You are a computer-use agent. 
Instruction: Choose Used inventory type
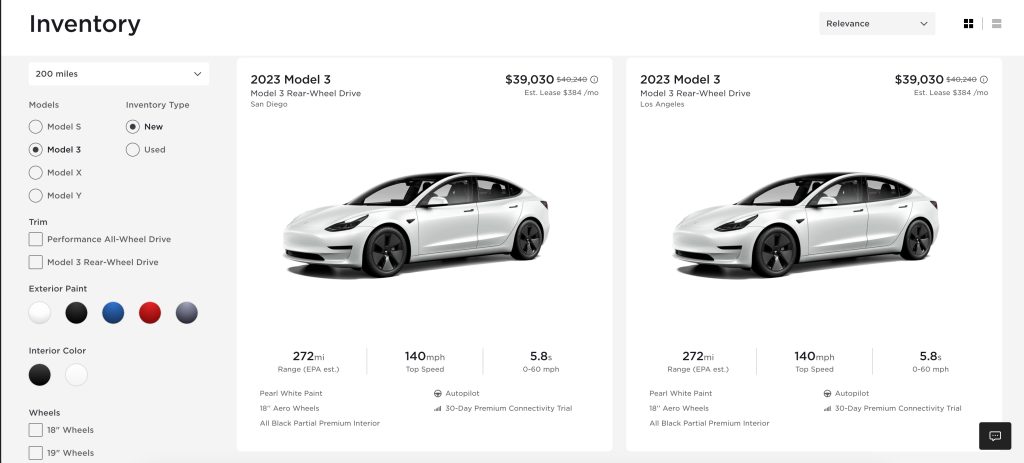click(133, 150)
